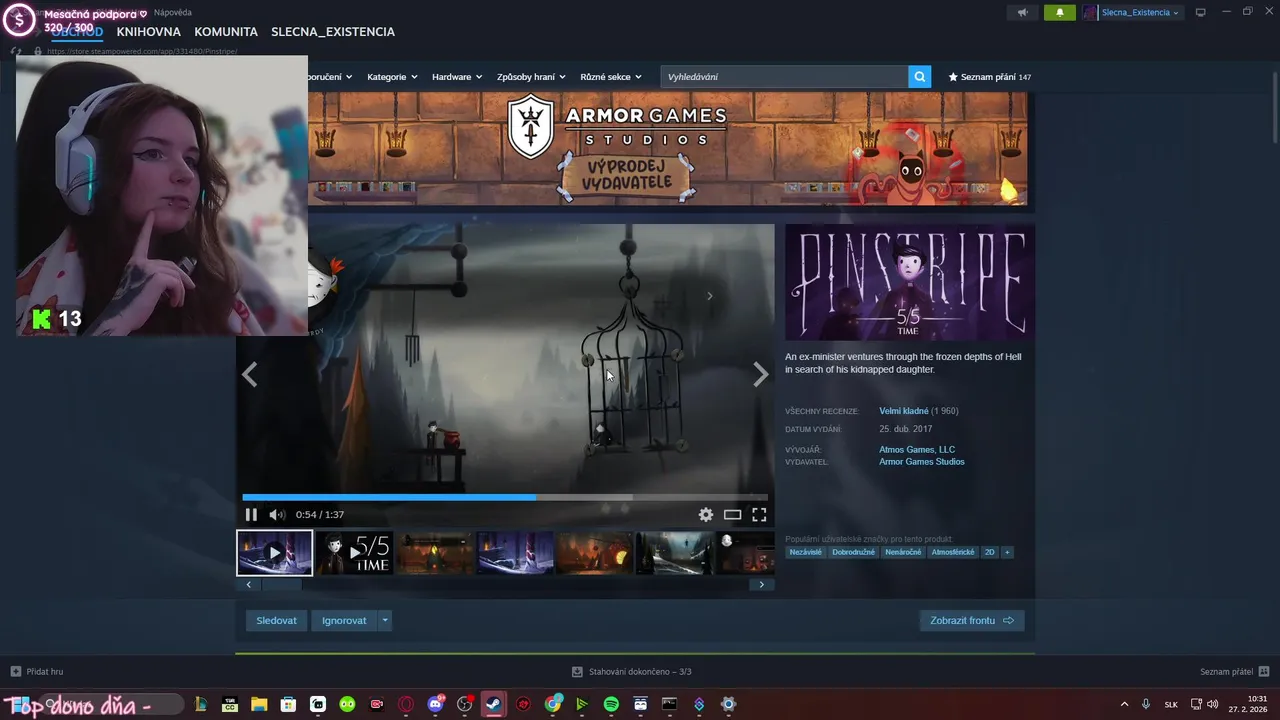Click the thumbnail strip scrollbar handle
Image resolution: width=1280 pixels, height=720 pixels.
click(x=280, y=585)
